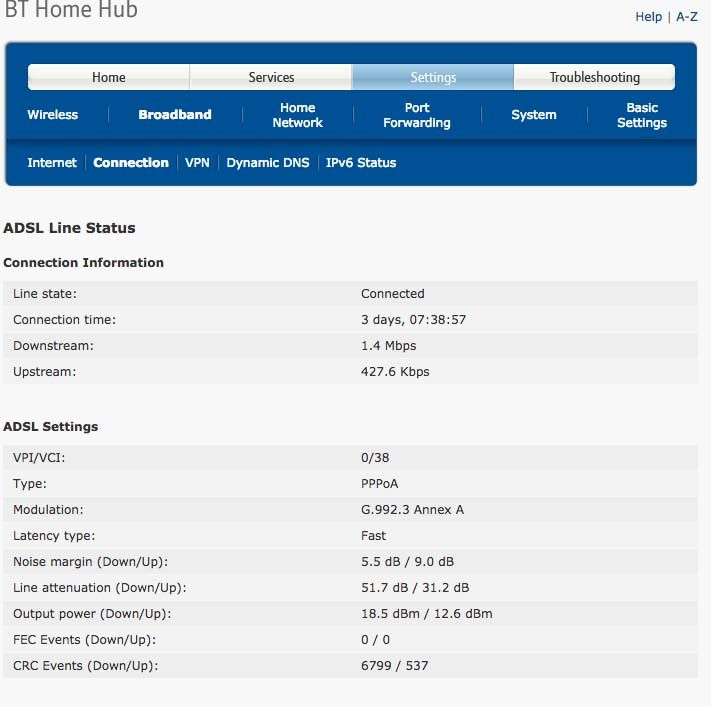Click the Type label
The width and height of the screenshot is (711, 707).
tap(30, 484)
